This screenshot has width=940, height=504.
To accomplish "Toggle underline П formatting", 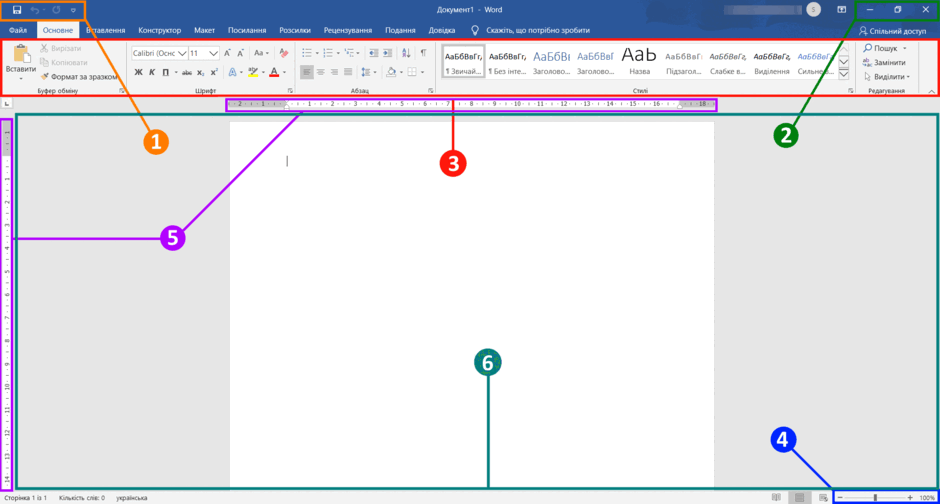I will coord(165,73).
